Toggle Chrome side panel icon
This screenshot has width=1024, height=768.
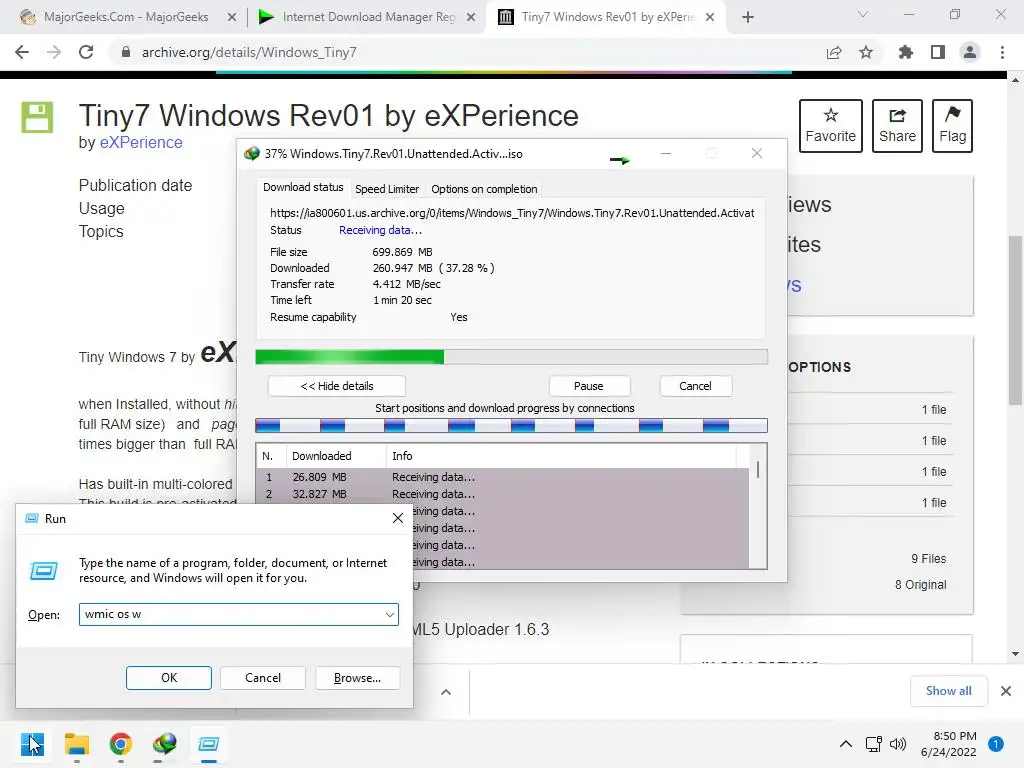pyautogui.click(x=938, y=52)
